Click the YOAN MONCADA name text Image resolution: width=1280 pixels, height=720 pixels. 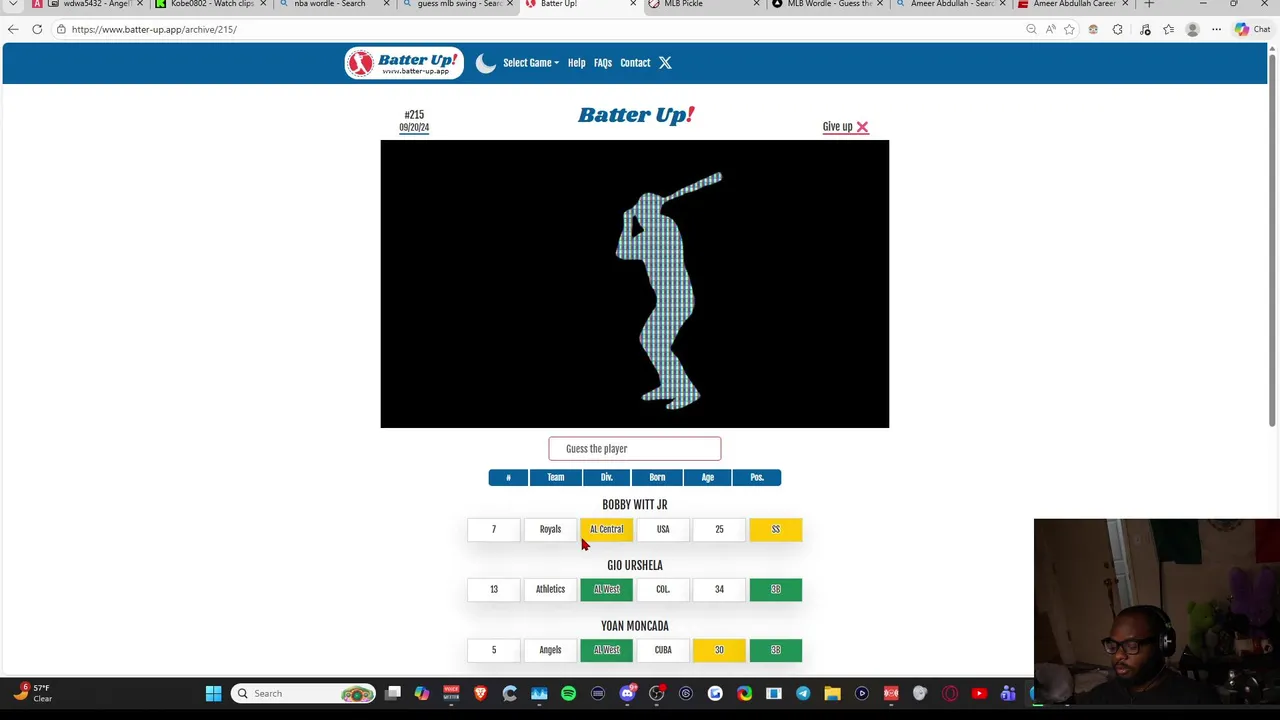tap(634, 626)
